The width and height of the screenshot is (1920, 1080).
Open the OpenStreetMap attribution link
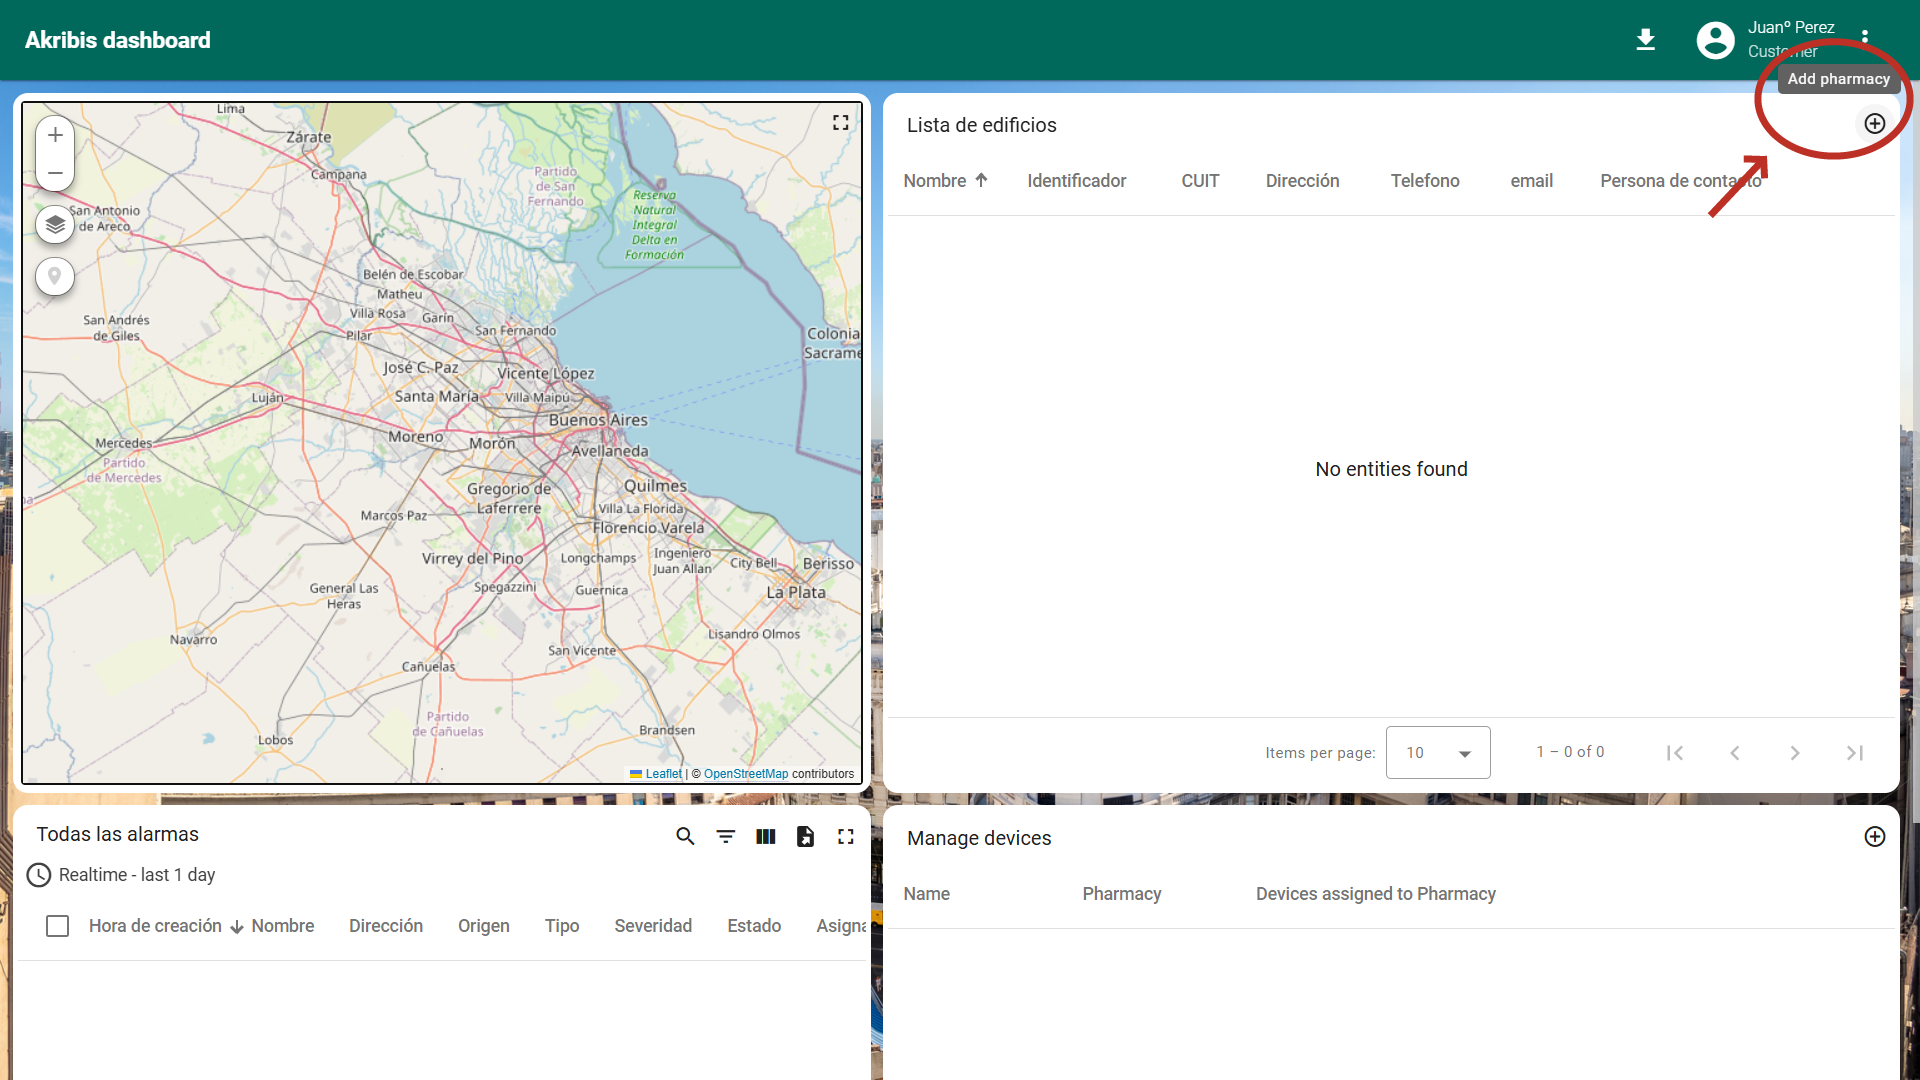tap(745, 774)
